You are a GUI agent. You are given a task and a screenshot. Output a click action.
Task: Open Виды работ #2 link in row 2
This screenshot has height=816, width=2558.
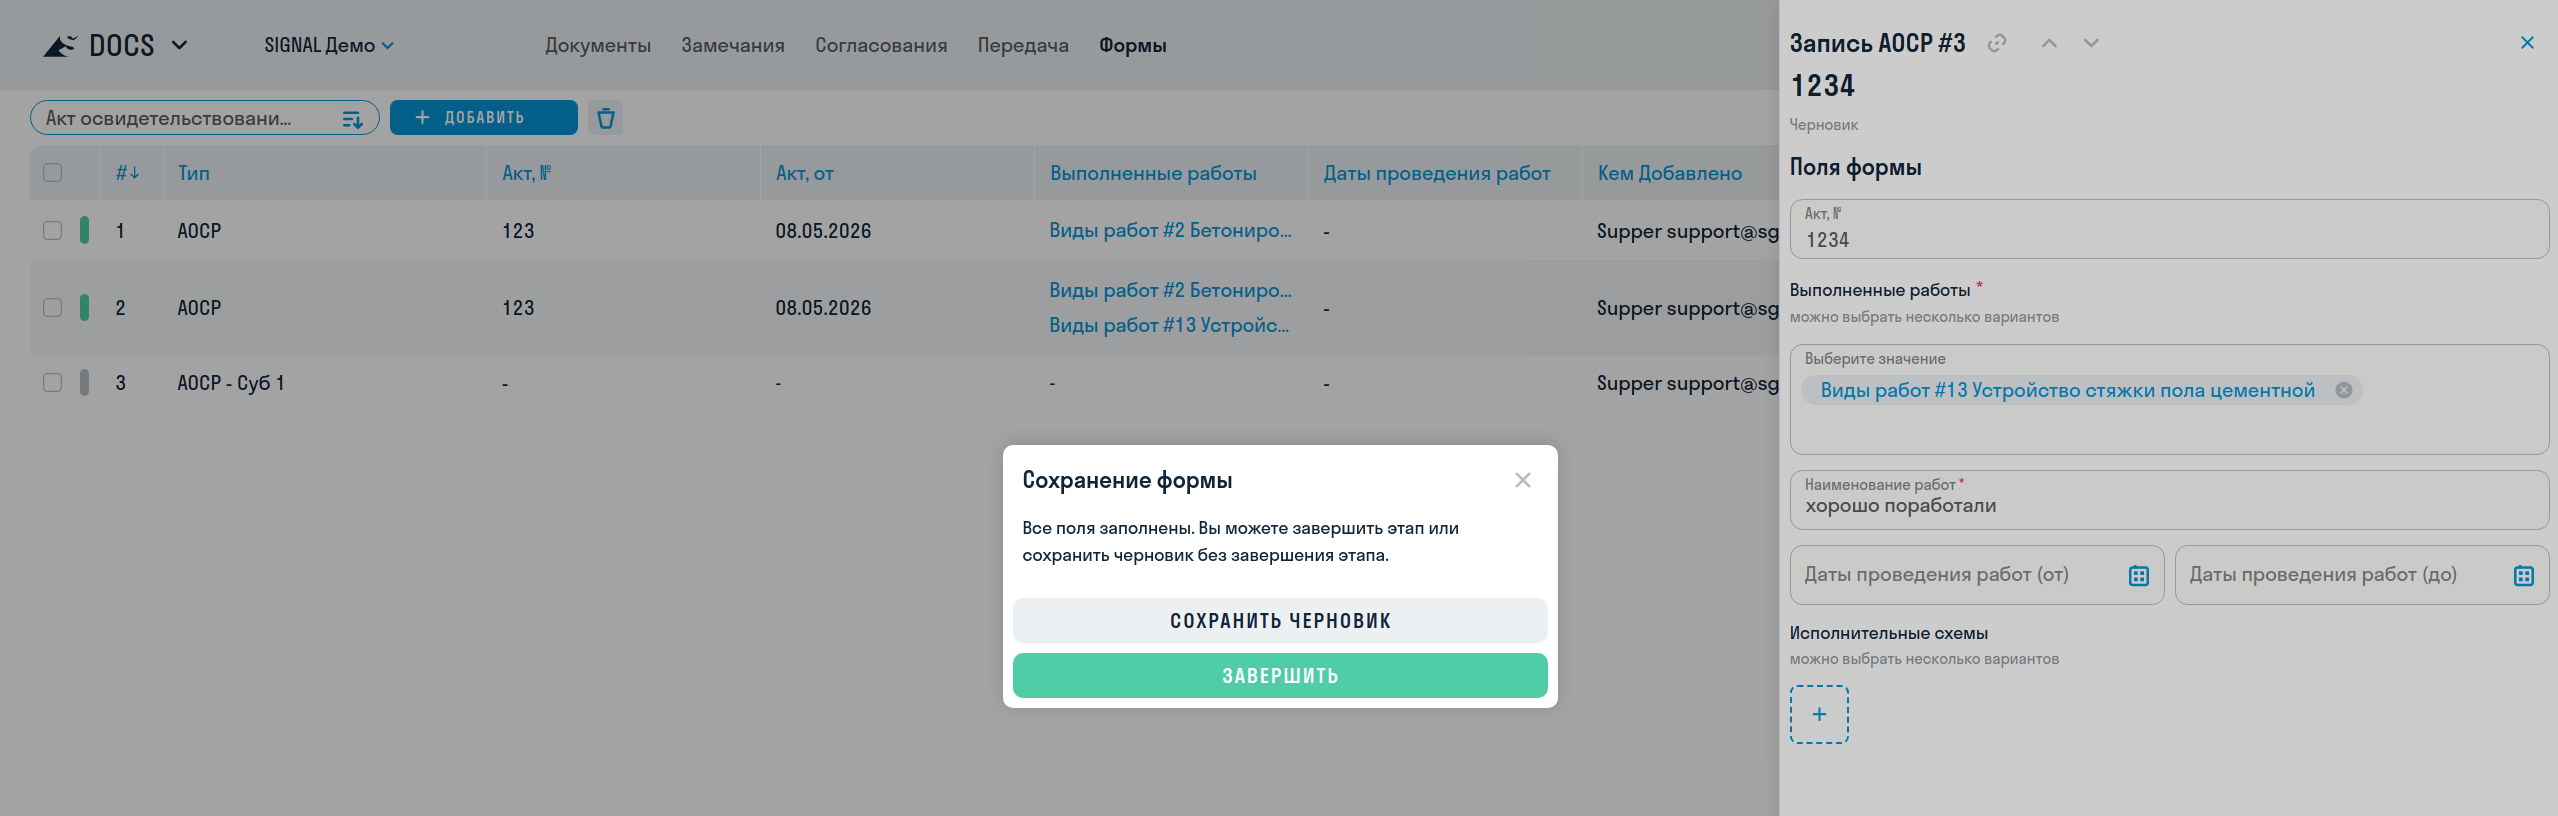(1170, 291)
